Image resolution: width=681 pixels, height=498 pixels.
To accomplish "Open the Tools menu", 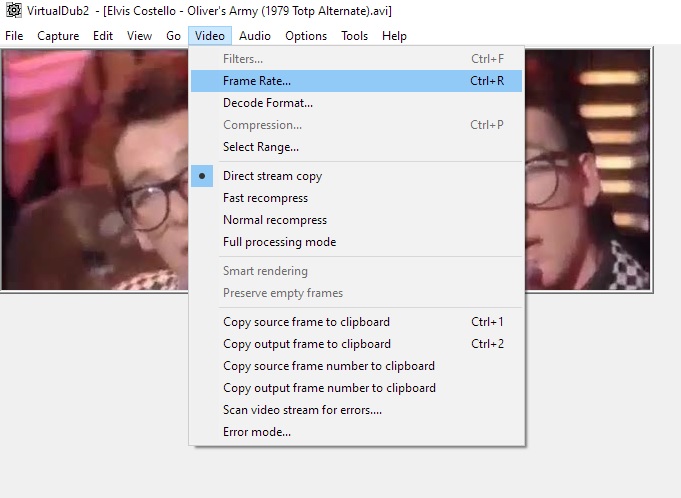I will 354,36.
